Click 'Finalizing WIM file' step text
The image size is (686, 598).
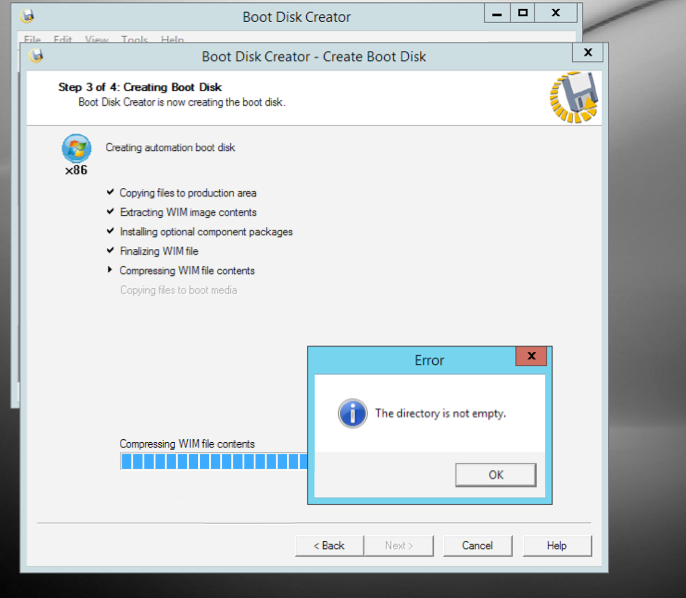(159, 251)
